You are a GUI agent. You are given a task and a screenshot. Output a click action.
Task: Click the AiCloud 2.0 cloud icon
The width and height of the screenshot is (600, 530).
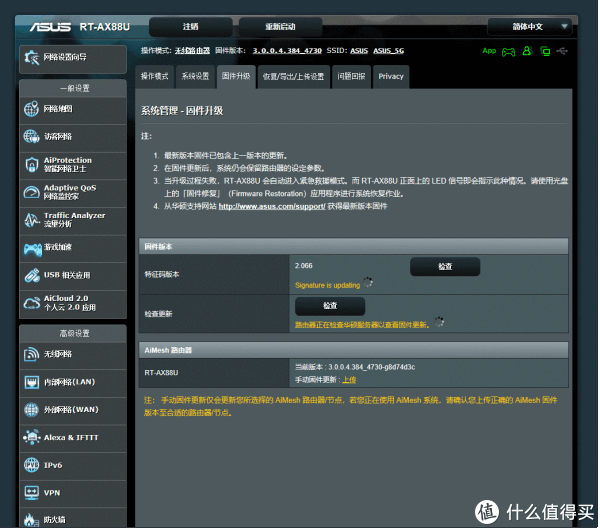tap(31, 303)
